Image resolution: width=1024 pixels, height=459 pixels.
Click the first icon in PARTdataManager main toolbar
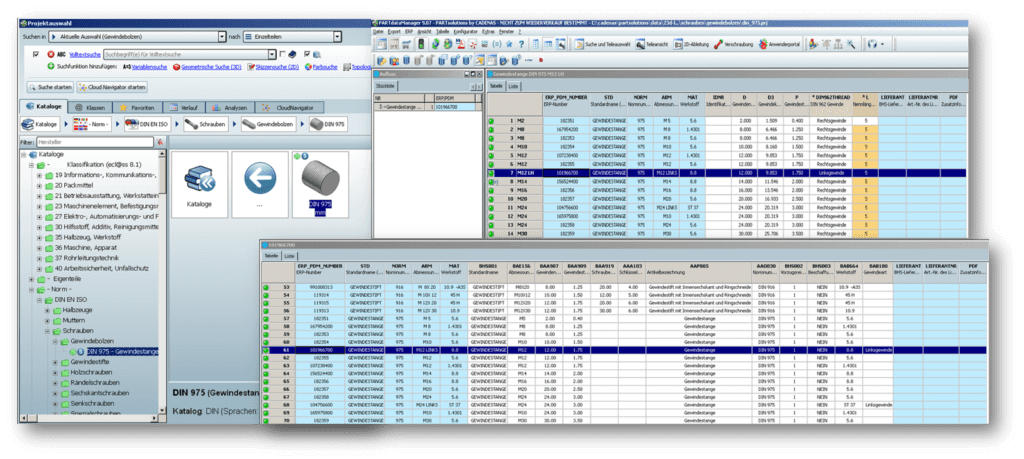381,44
